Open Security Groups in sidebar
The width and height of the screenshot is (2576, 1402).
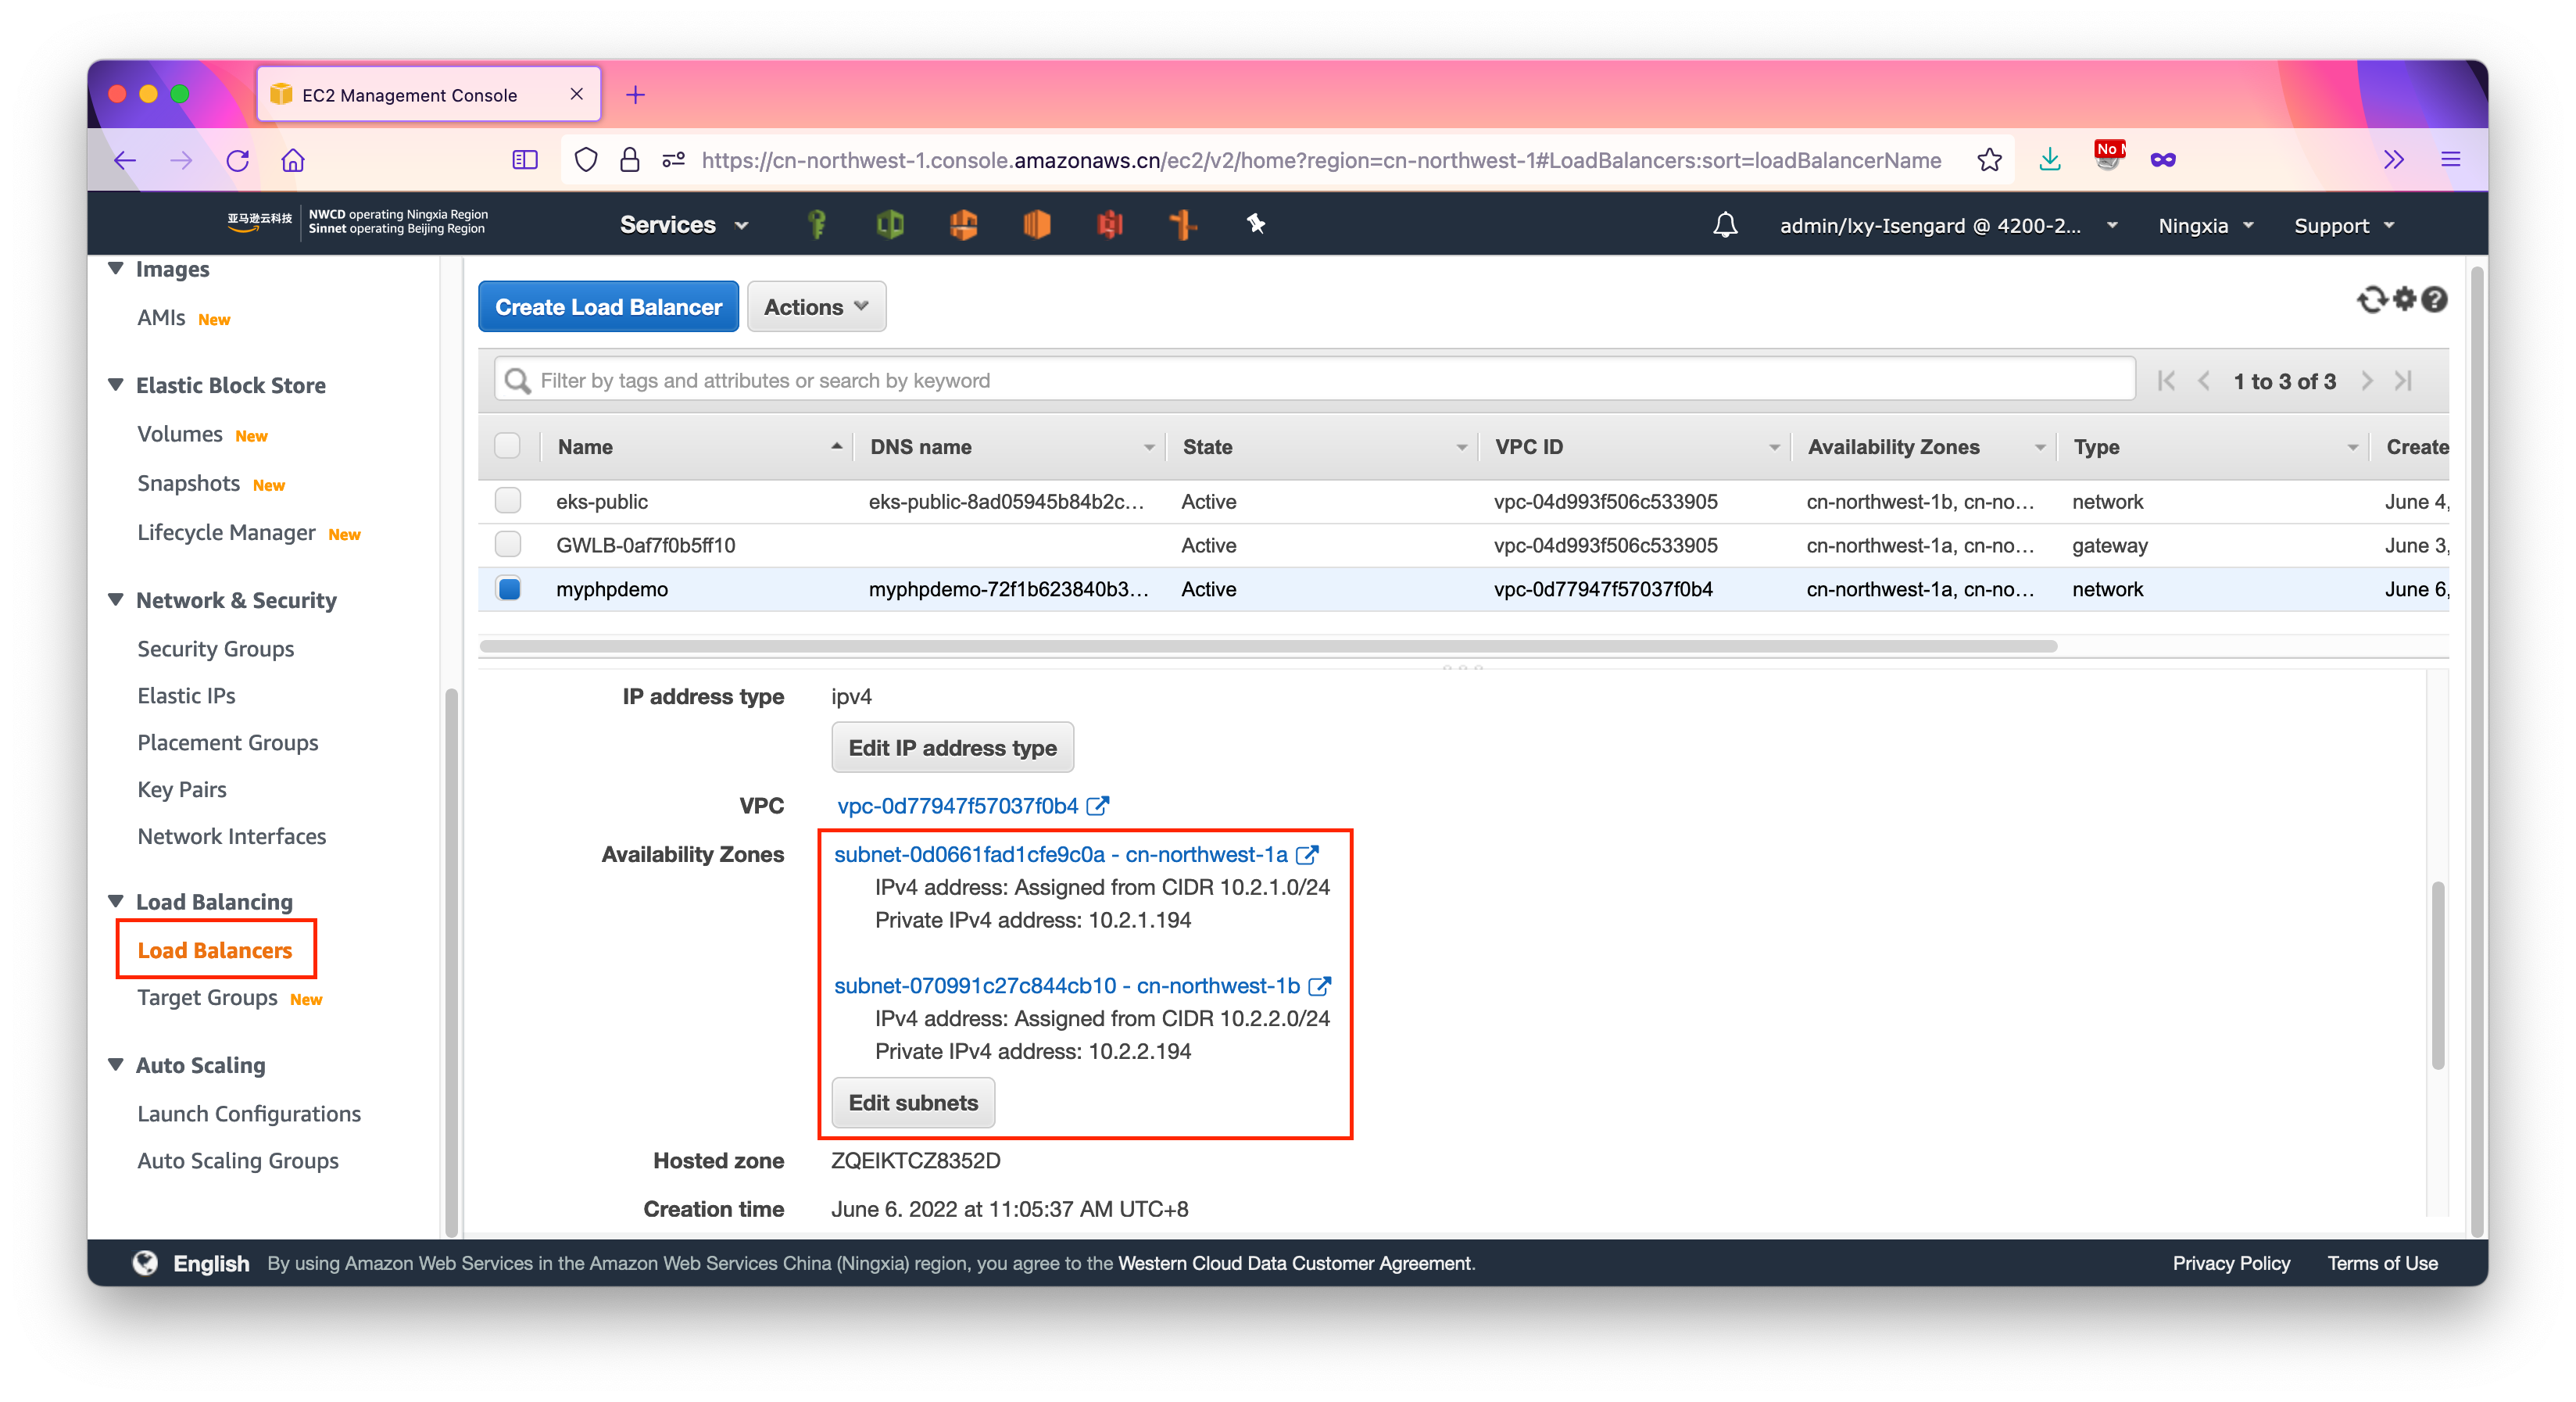point(215,648)
